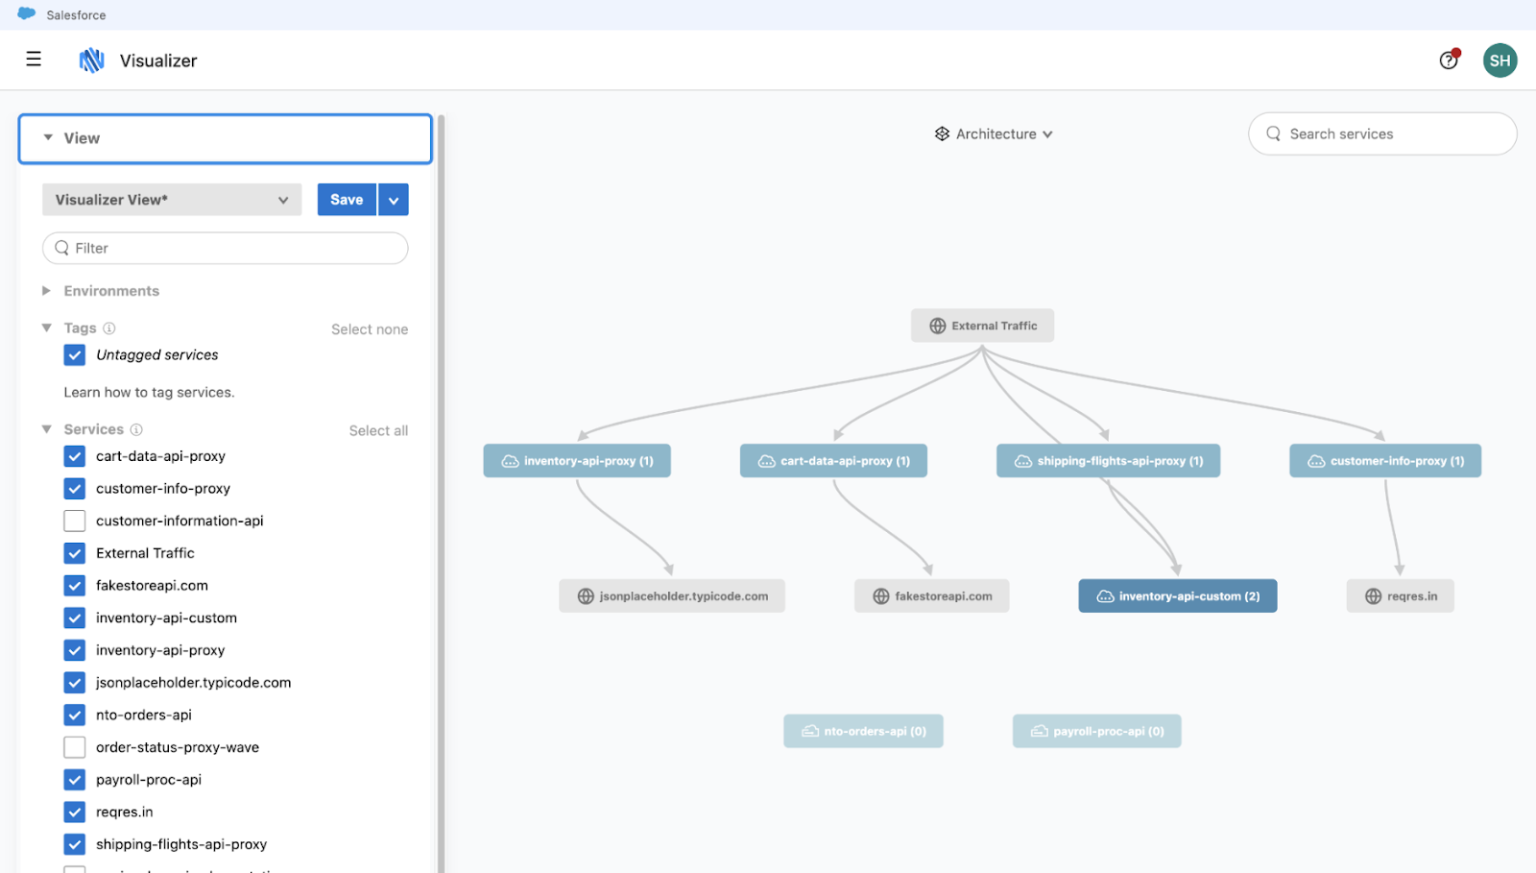Click the SH user avatar
The height and width of the screenshot is (873, 1536).
pos(1499,60)
